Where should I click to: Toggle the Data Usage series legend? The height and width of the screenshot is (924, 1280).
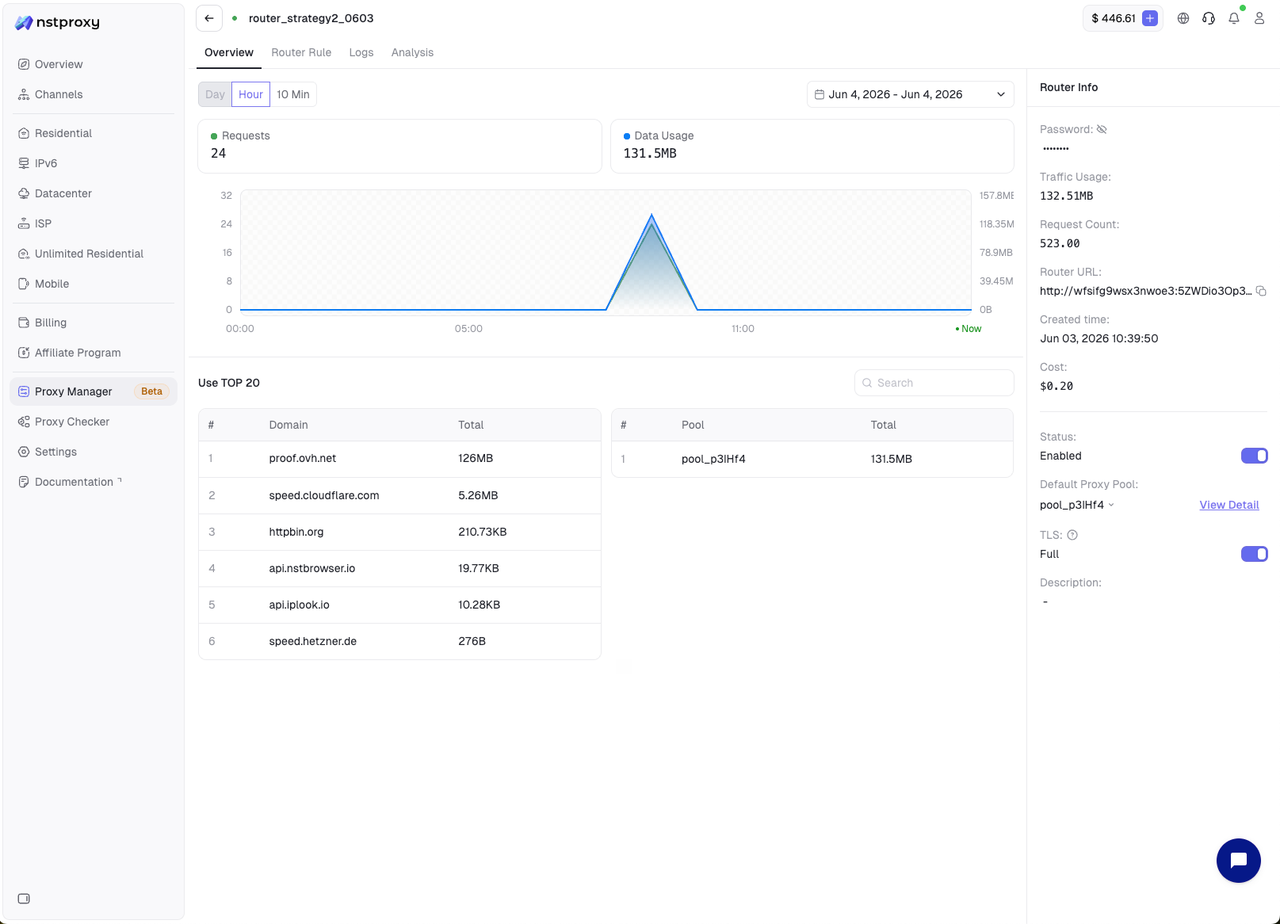(x=658, y=136)
